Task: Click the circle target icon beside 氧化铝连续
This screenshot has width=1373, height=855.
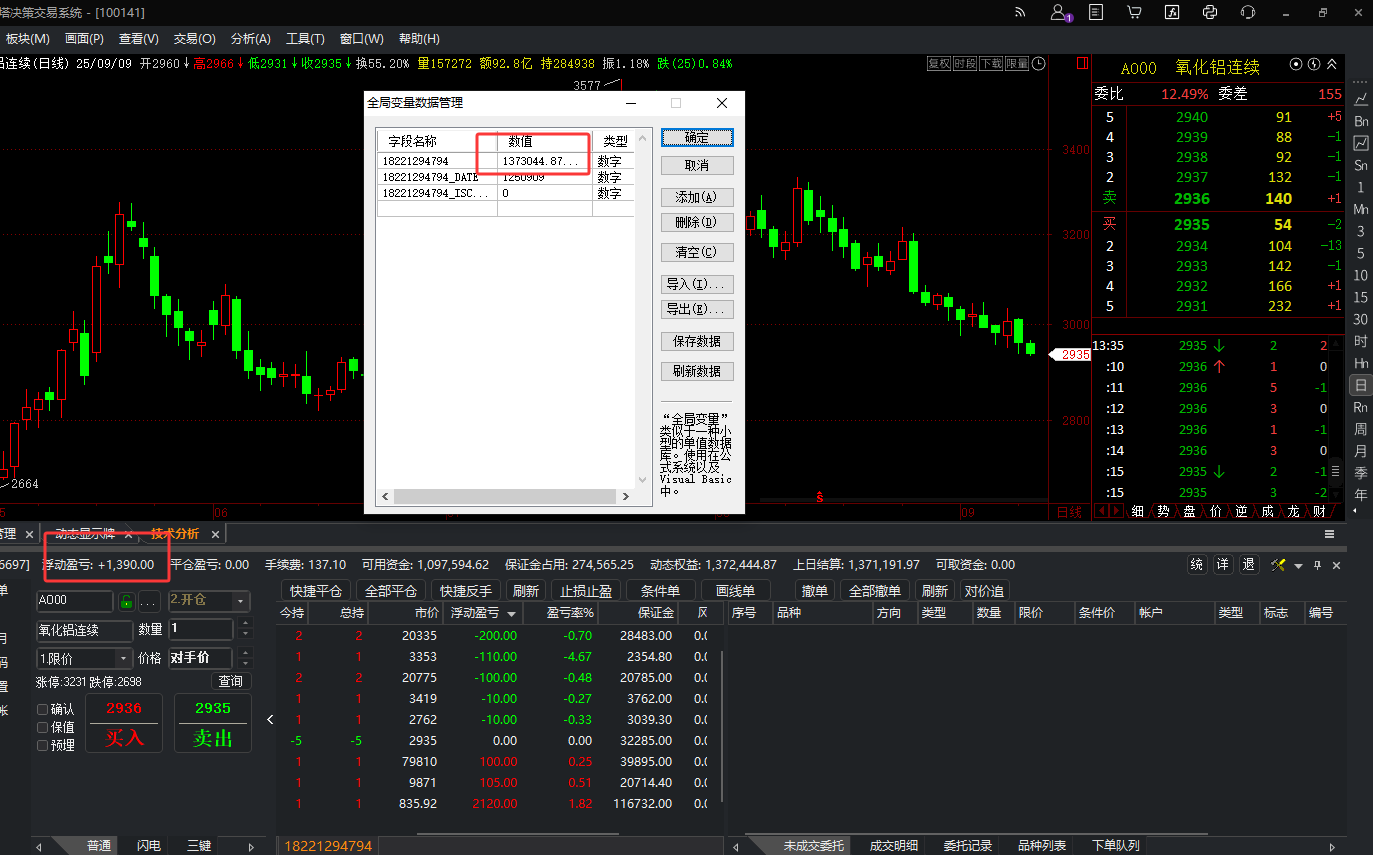Action: coord(1297,64)
